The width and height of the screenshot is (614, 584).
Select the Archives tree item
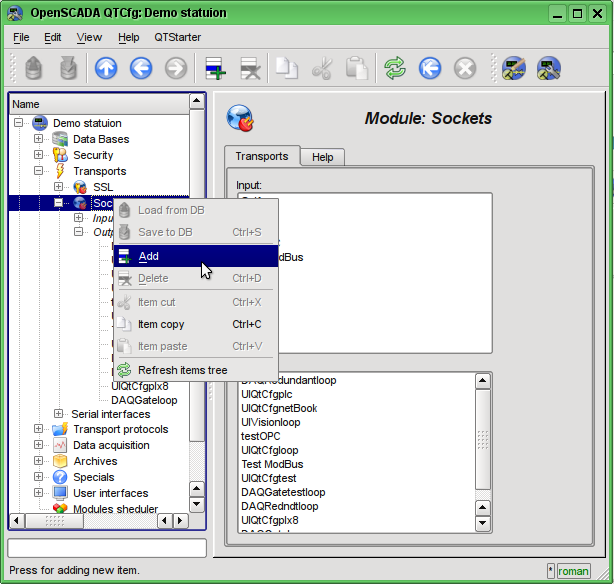[x=94, y=461]
